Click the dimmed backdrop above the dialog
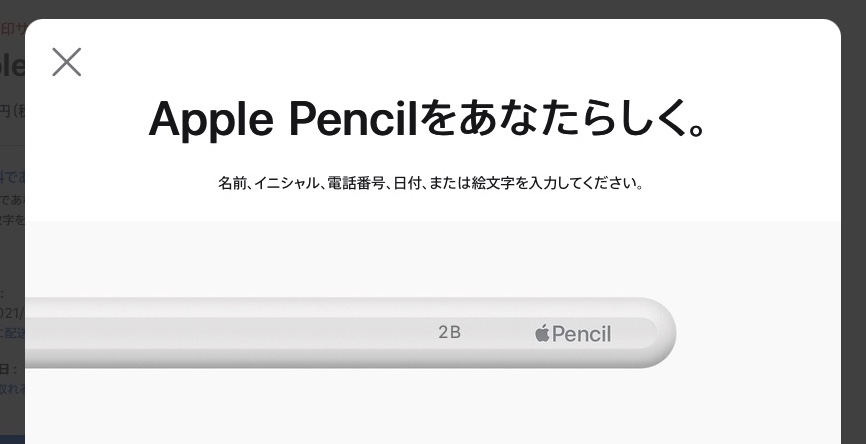This screenshot has width=866, height=444. [x=432, y=8]
